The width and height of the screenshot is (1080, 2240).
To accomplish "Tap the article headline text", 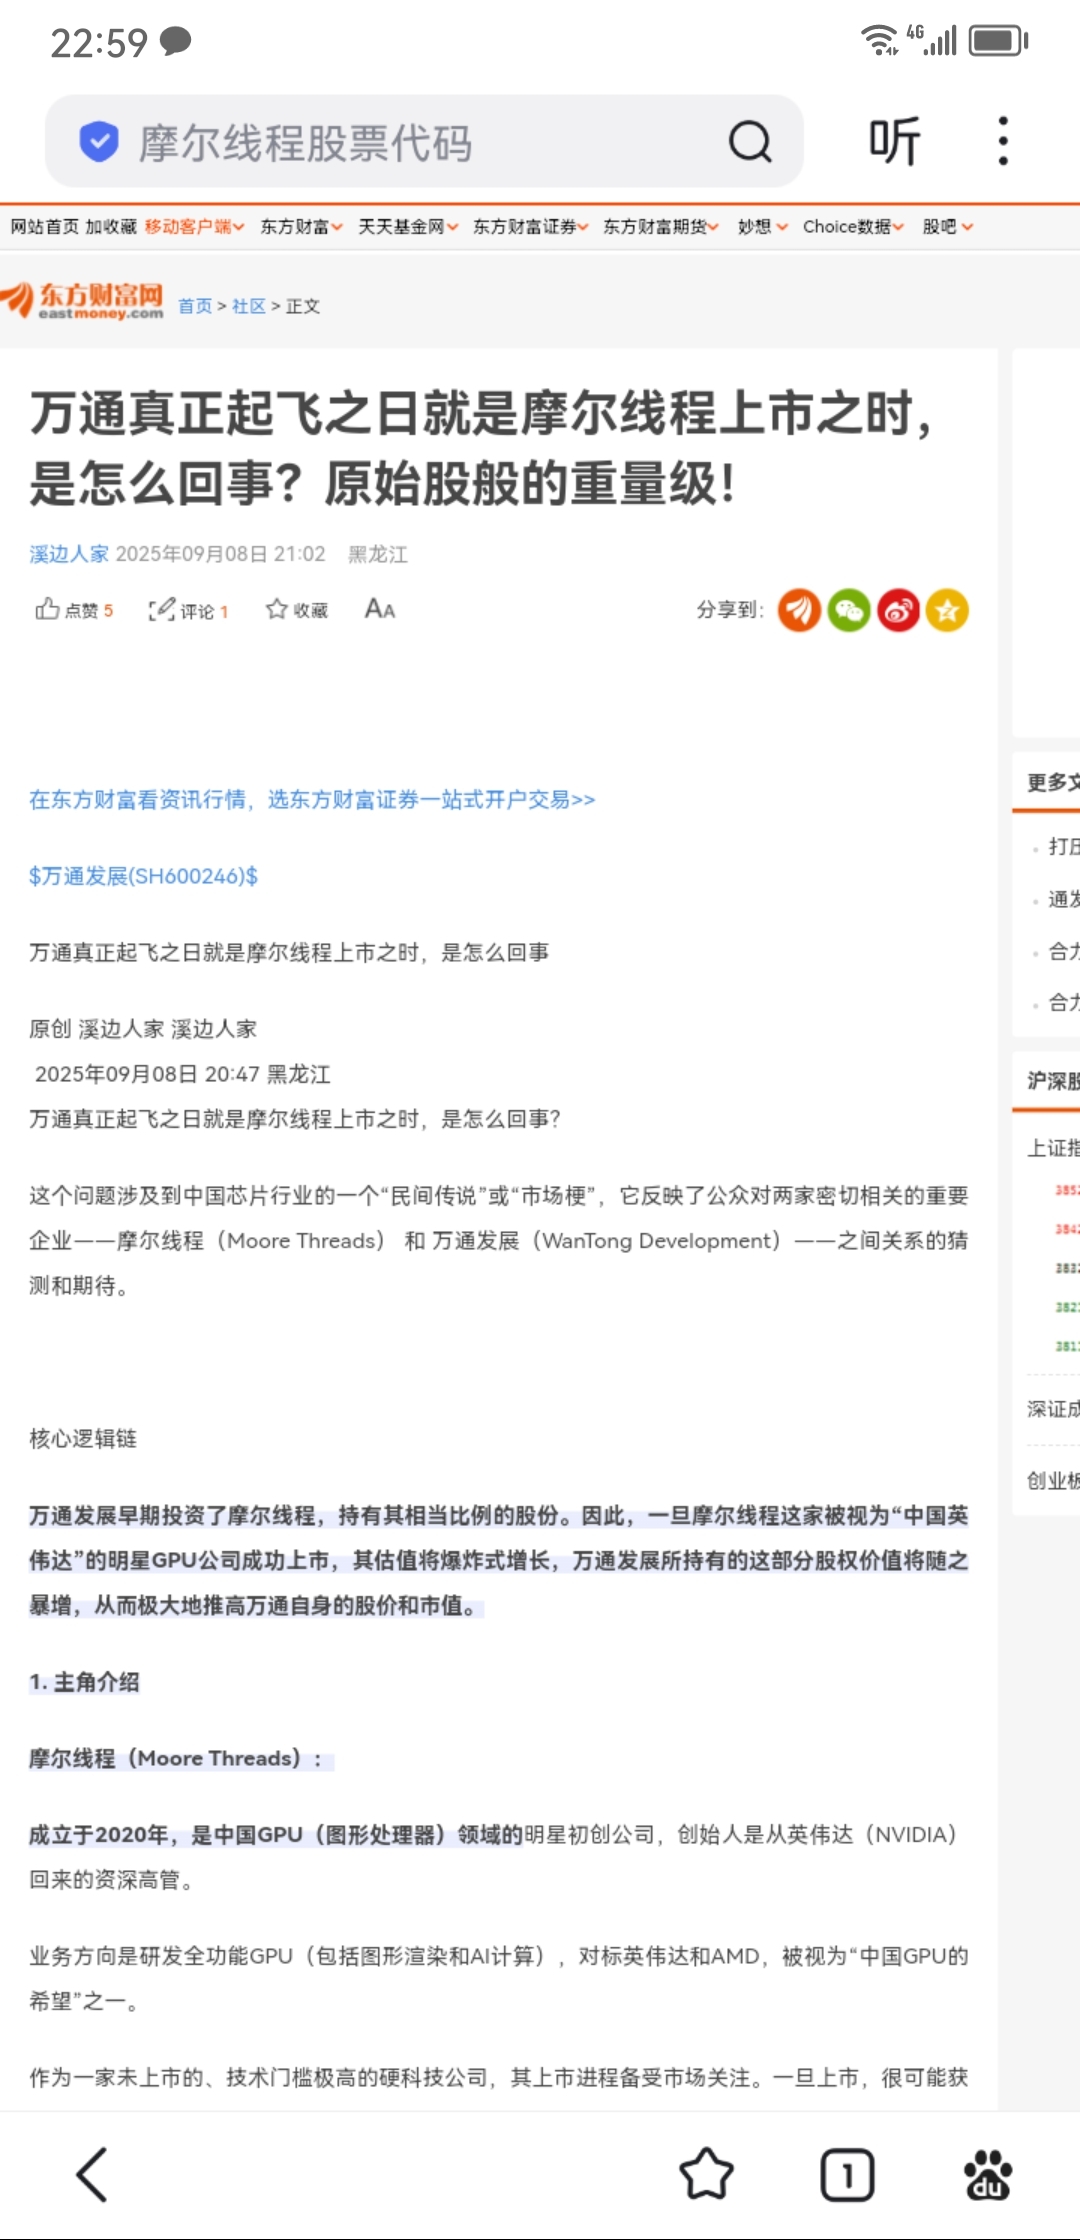I will (482, 448).
